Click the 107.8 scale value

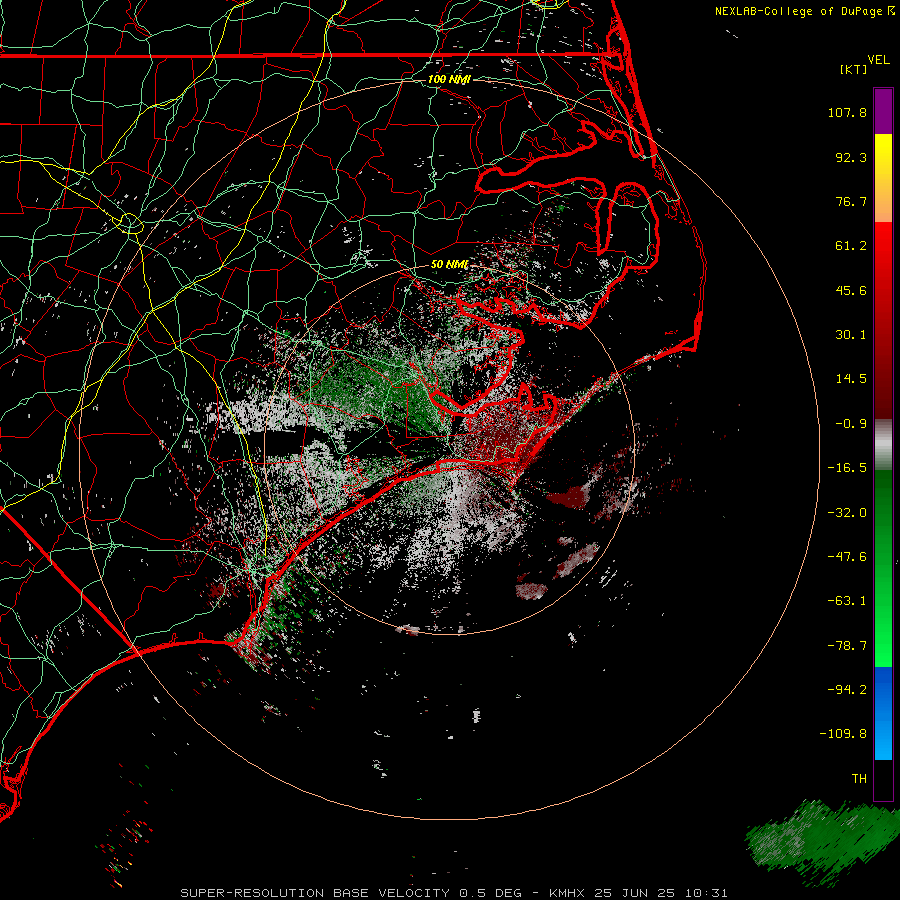point(847,112)
